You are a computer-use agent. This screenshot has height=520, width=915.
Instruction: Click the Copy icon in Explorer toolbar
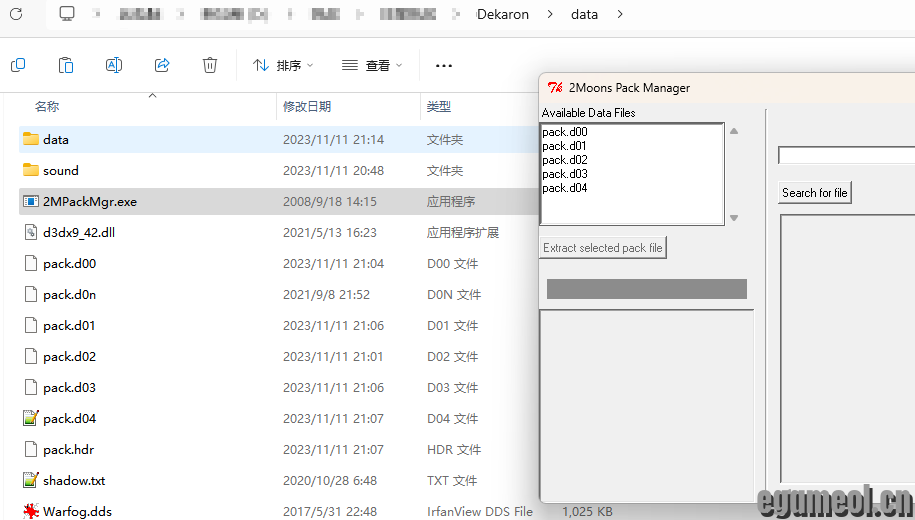click(x=18, y=65)
